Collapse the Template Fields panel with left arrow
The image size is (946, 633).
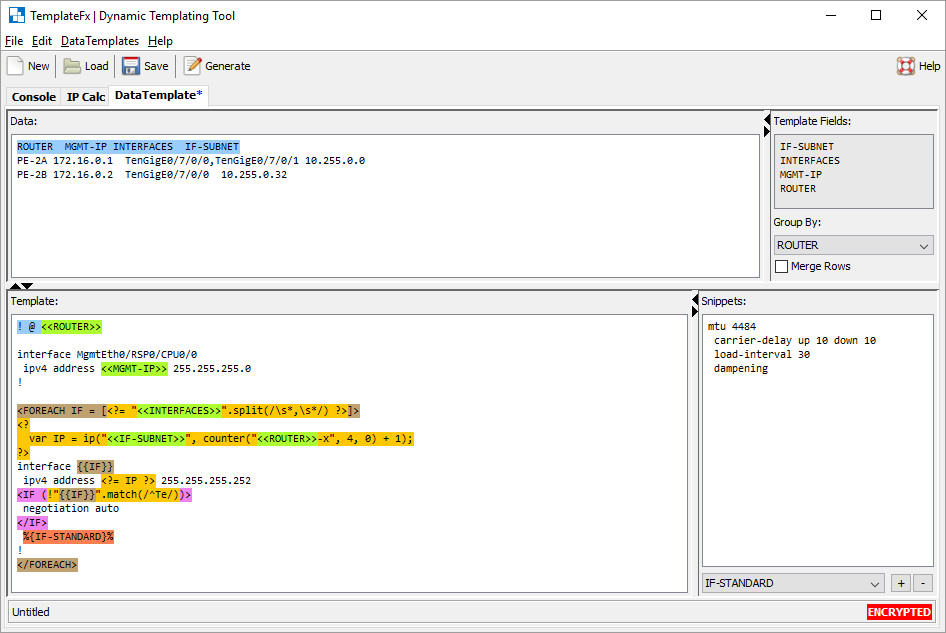tap(767, 119)
